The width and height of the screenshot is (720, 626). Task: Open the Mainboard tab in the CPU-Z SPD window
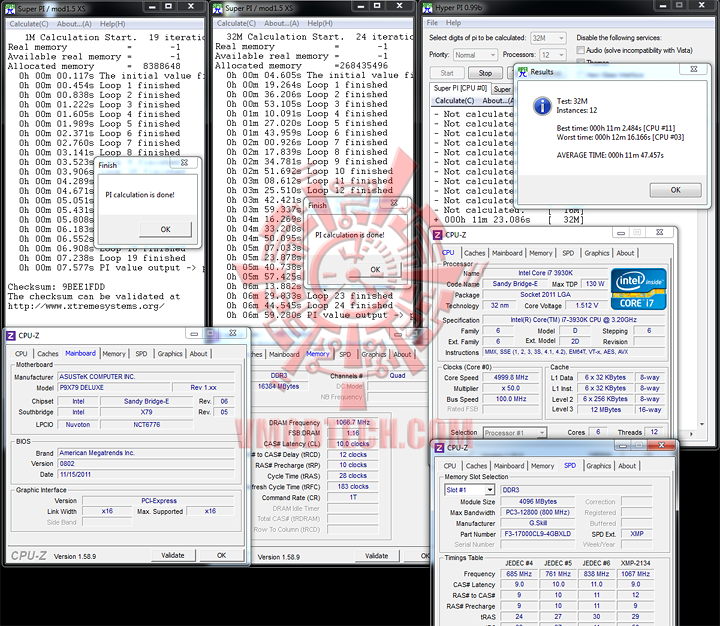pos(509,466)
